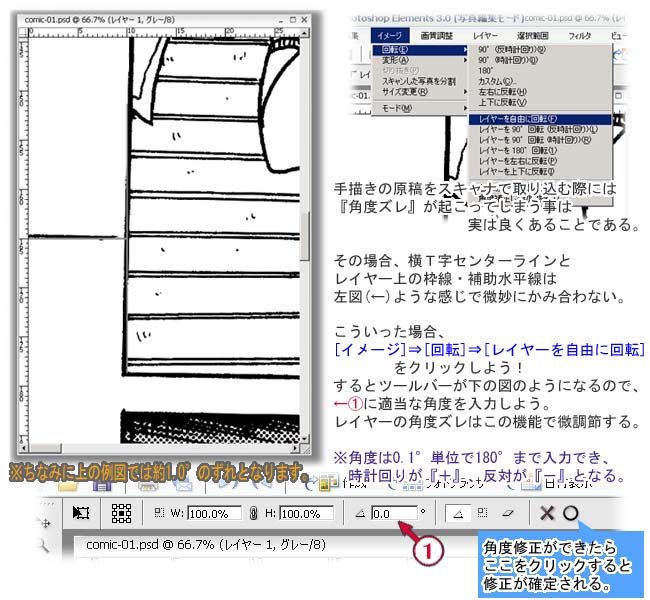This screenshot has width=650, height=600.
Task: Choose 90° (反時計回り) rotation
Action: pos(540,50)
